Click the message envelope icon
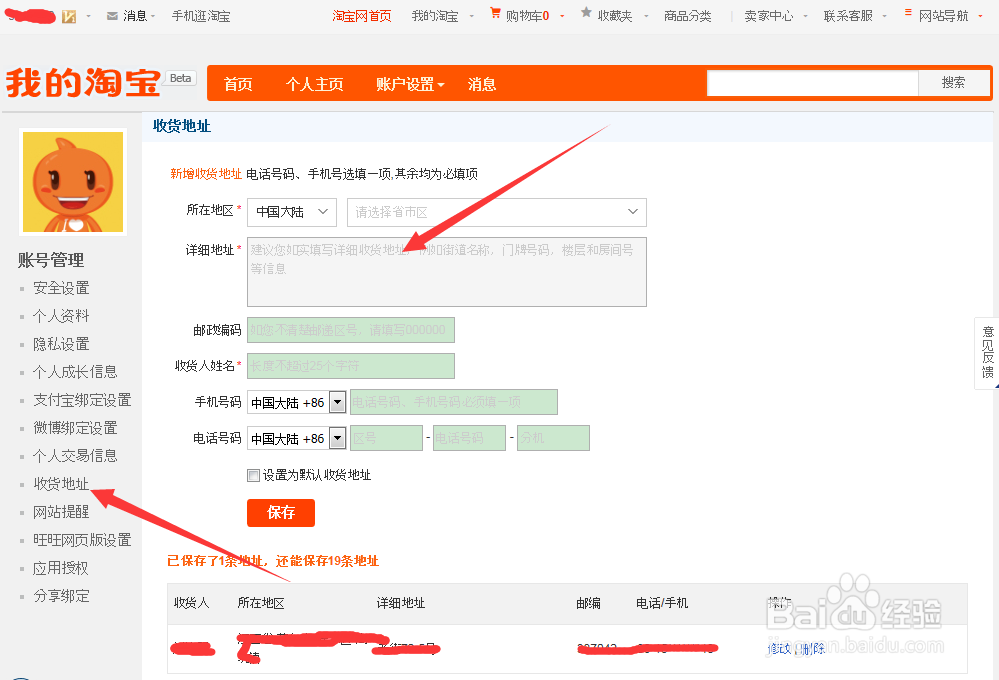Viewport: 999px width, 680px height. click(112, 16)
